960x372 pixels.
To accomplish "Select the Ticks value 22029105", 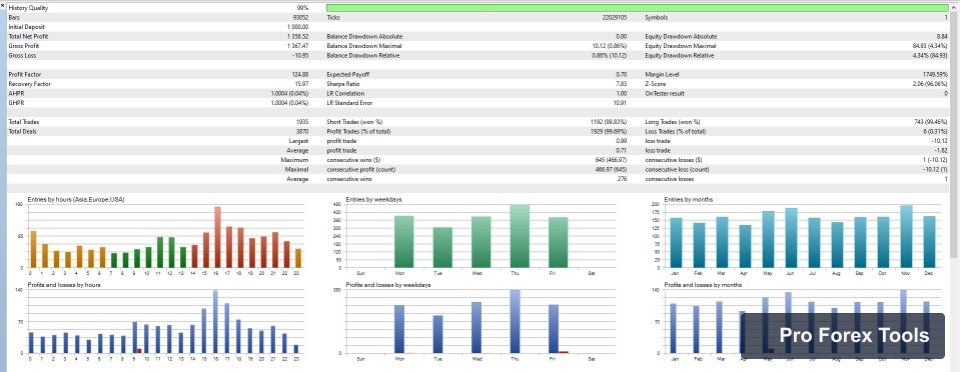I will [x=615, y=18].
